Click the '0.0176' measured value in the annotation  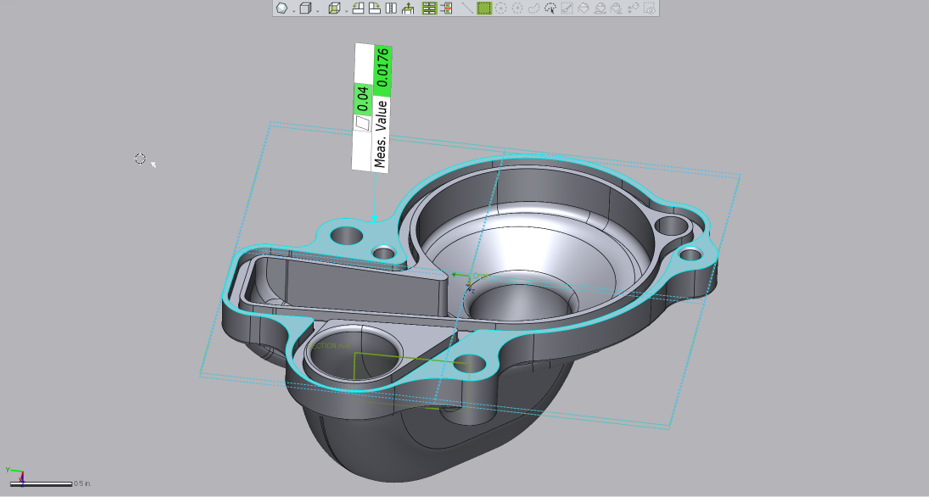click(x=383, y=67)
